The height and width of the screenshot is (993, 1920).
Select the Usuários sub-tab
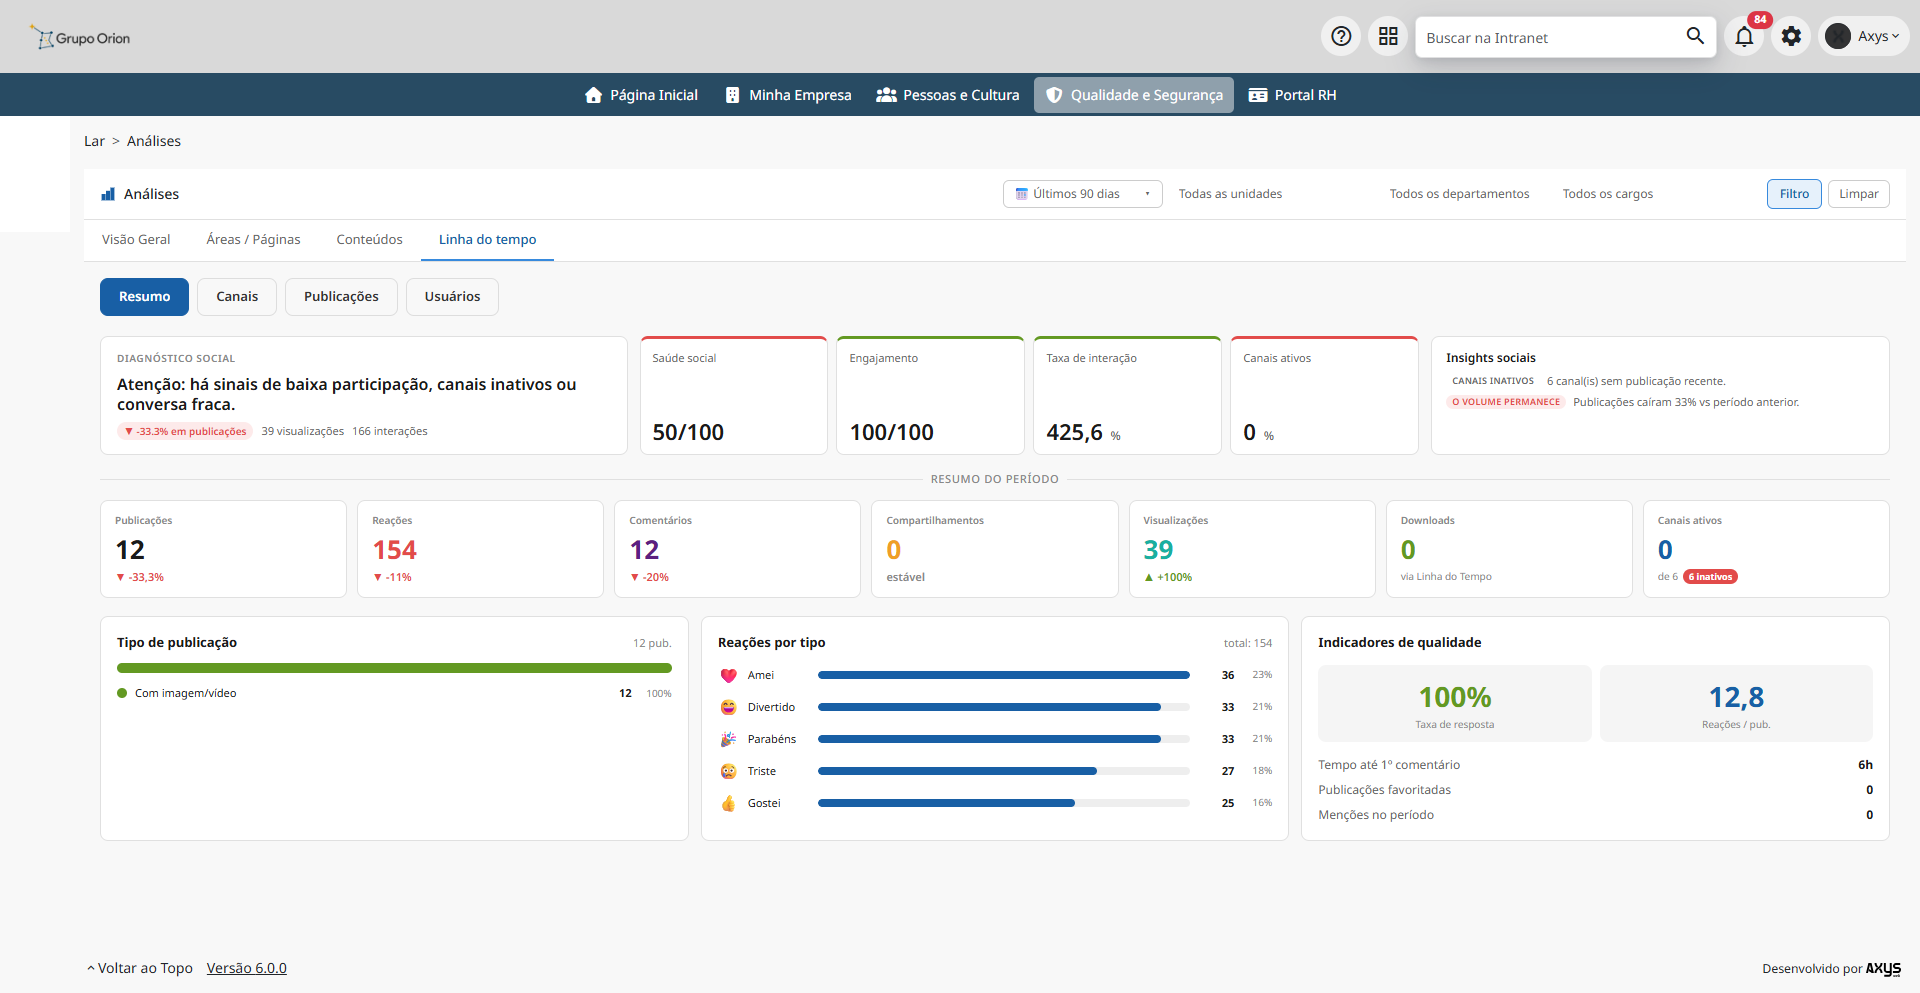(x=452, y=297)
